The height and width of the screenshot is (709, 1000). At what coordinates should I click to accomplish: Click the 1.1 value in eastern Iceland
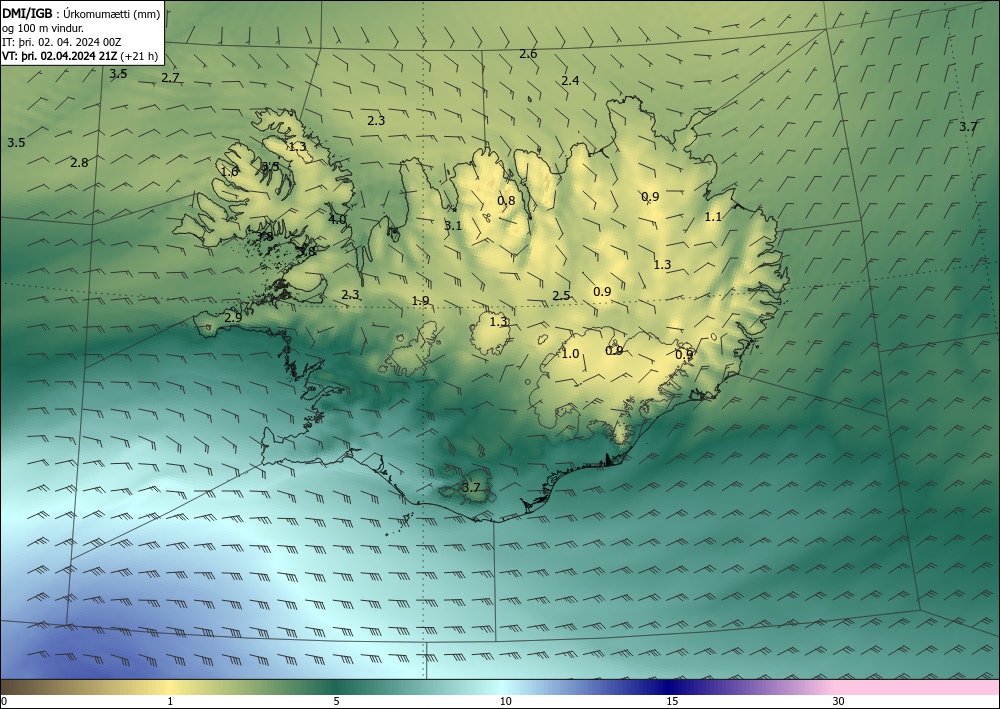(713, 217)
